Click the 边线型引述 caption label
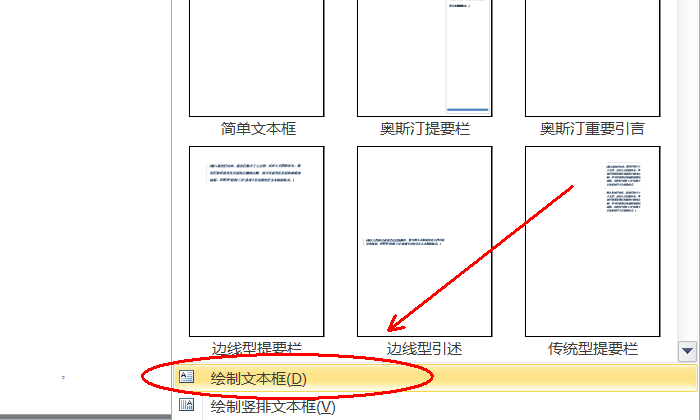The image size is (700, 420). tap(425, 349)
